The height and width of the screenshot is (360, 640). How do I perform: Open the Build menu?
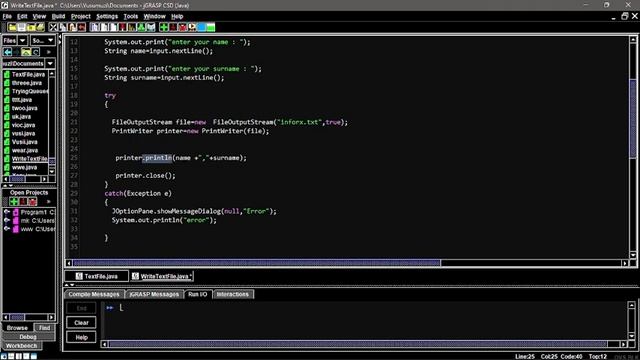[58, 16]
